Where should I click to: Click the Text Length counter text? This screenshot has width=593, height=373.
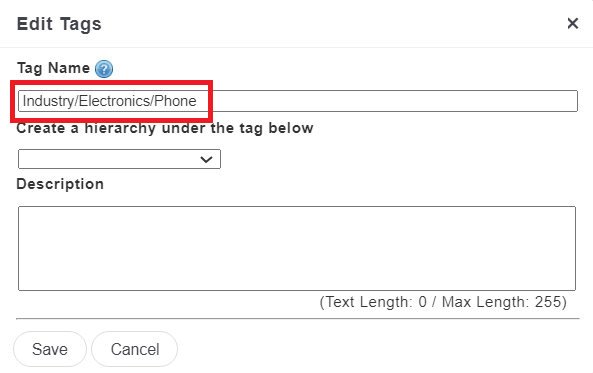443,302
